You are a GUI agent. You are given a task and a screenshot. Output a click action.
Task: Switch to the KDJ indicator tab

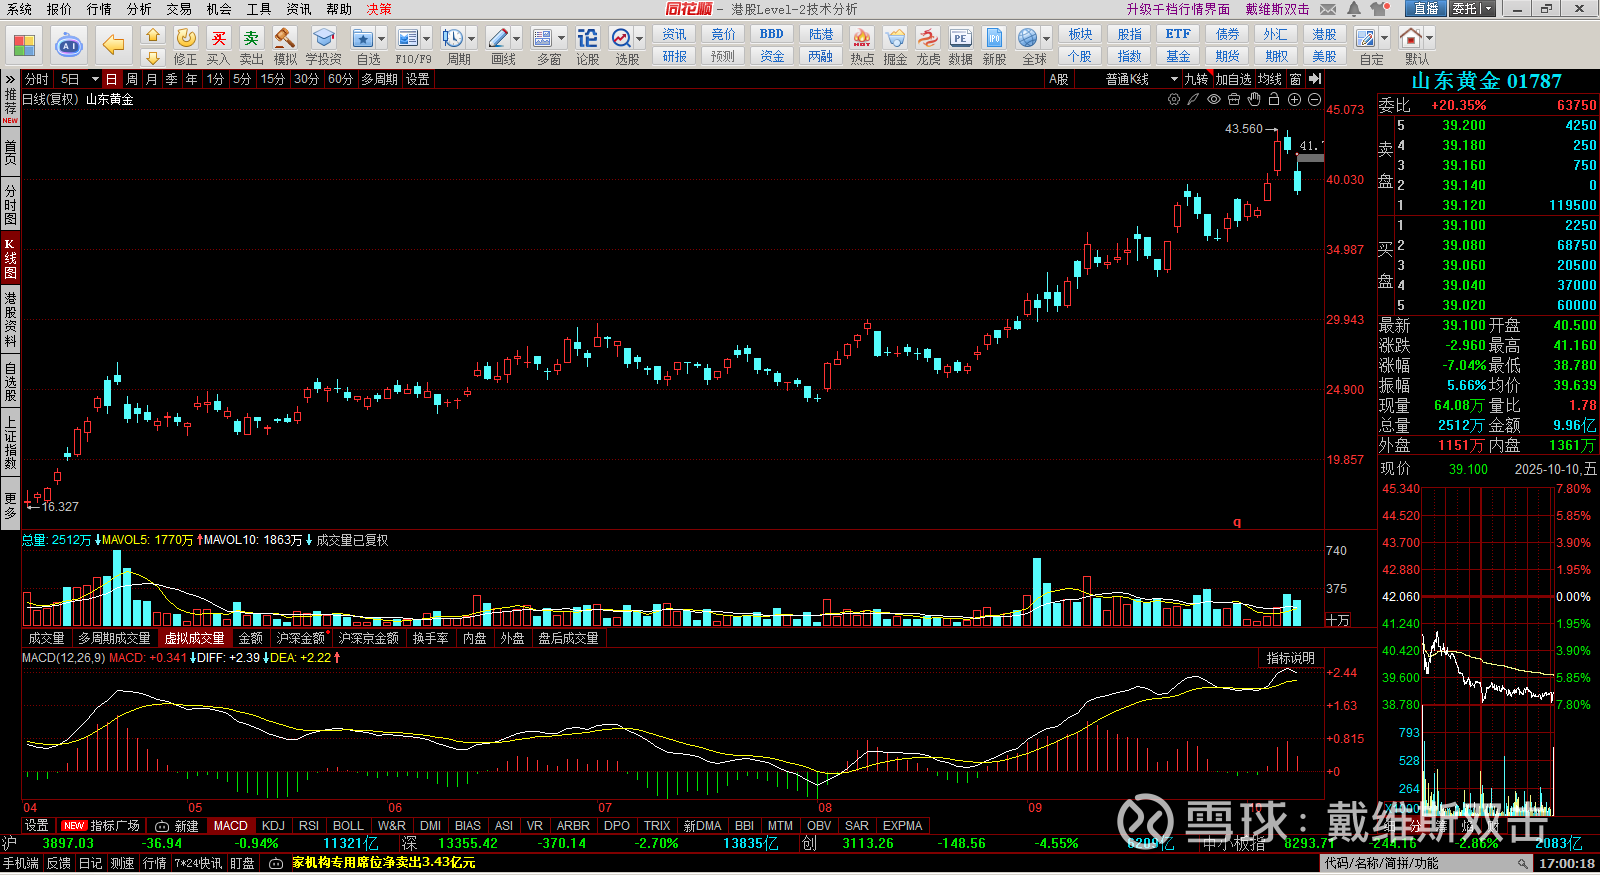[273, 826]
